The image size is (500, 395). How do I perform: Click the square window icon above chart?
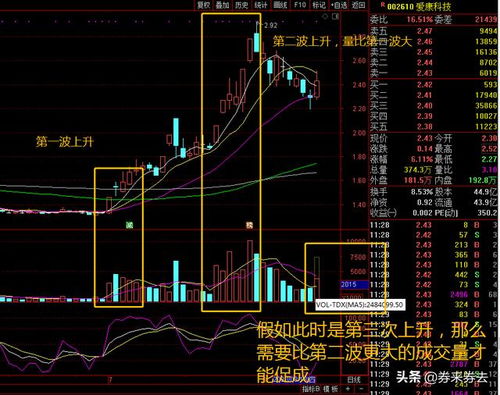[336, 16]
